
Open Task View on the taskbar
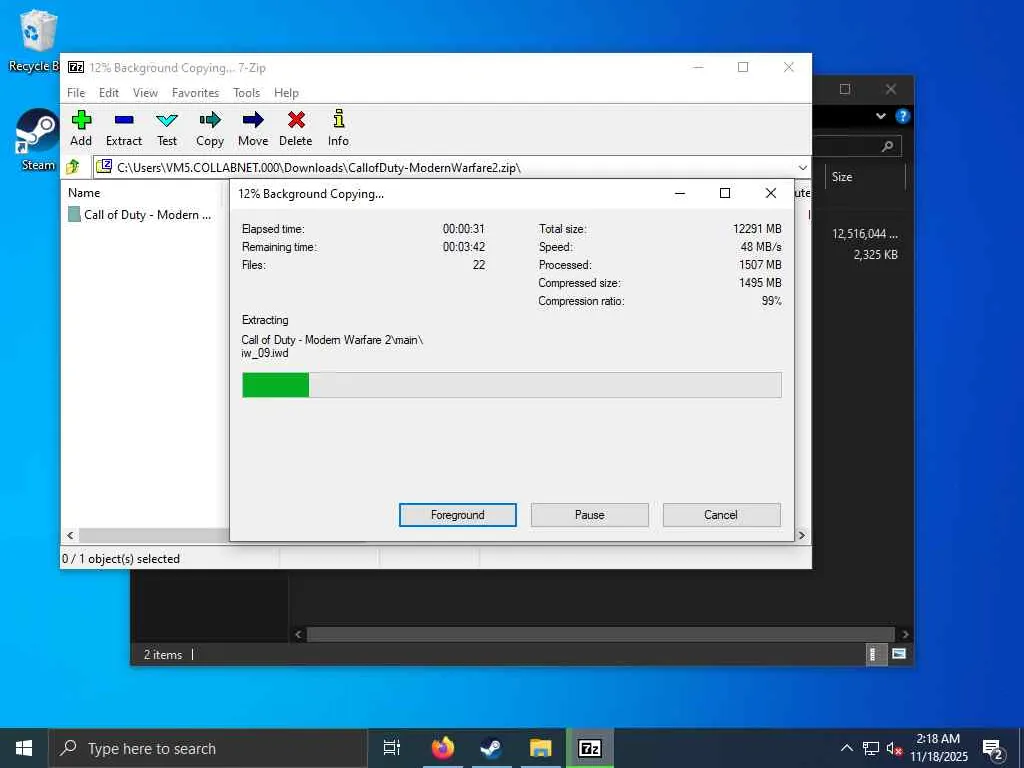tap(392, 748)
